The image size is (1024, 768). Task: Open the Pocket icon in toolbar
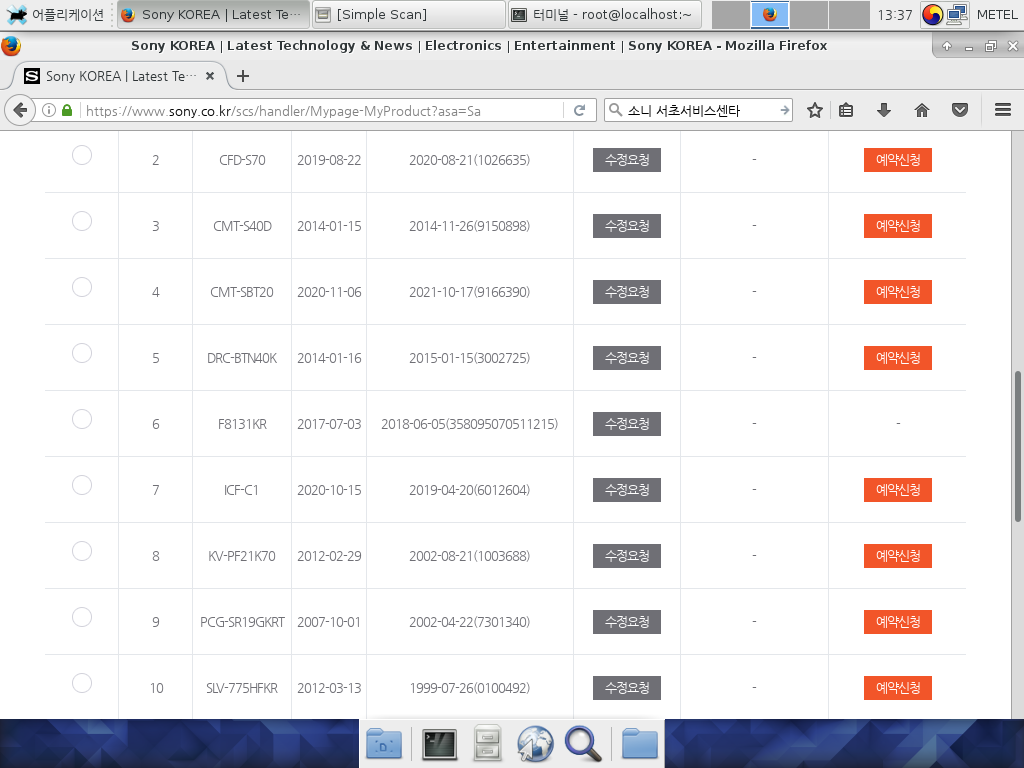pos(959,111)
